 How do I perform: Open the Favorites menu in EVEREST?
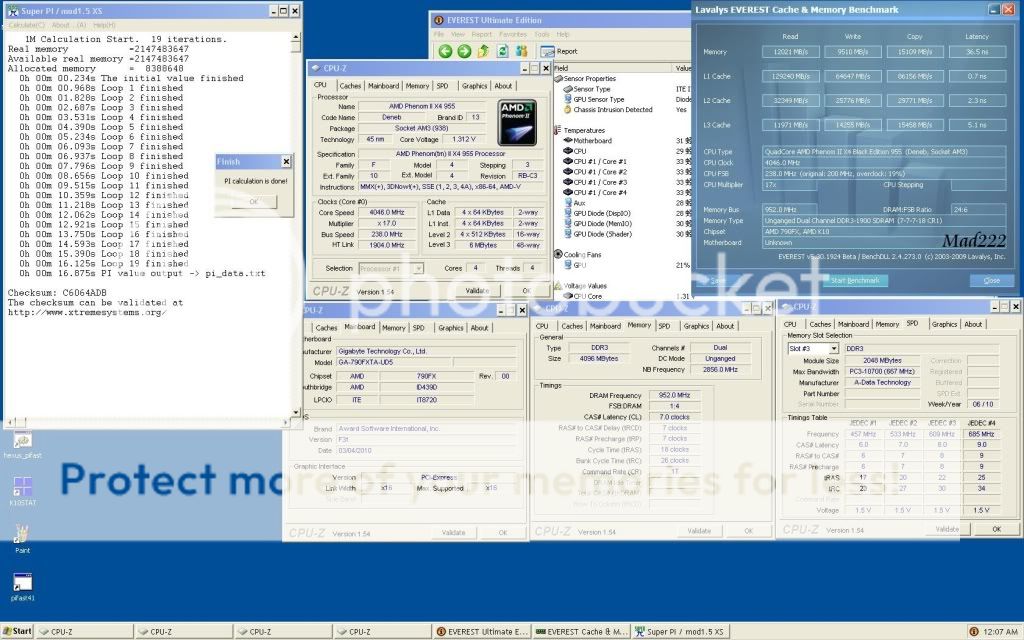pos(513,35)
